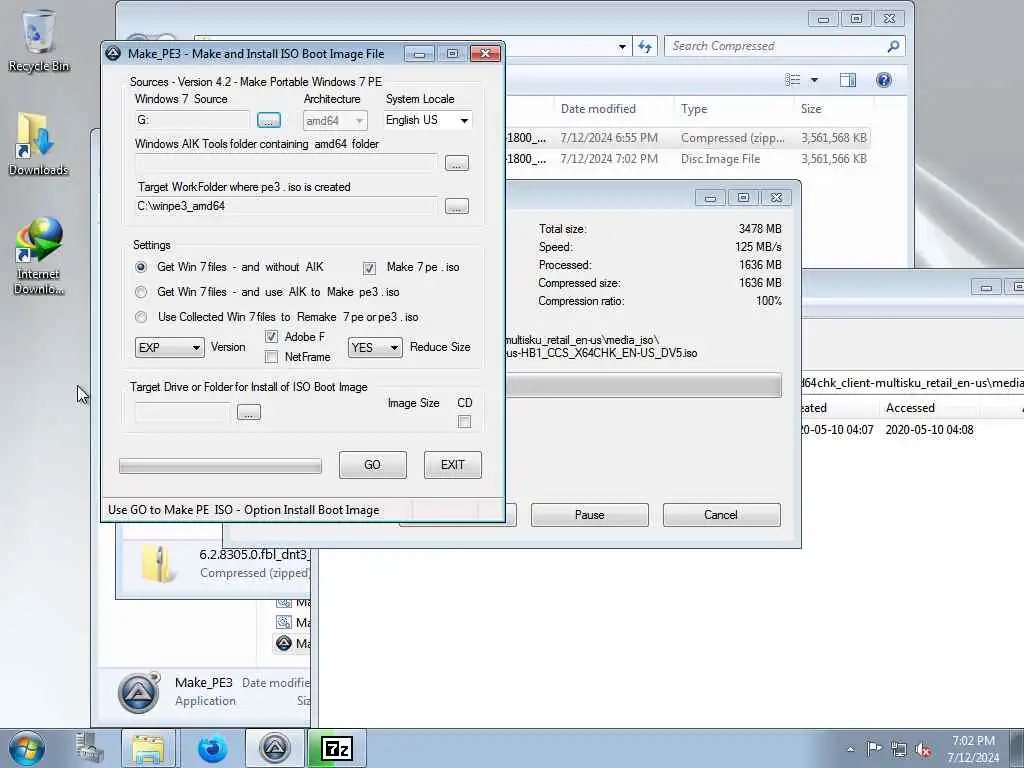Open the YES Reduce Size dropdown
The image size is (1024, 768).
point(375,347)
